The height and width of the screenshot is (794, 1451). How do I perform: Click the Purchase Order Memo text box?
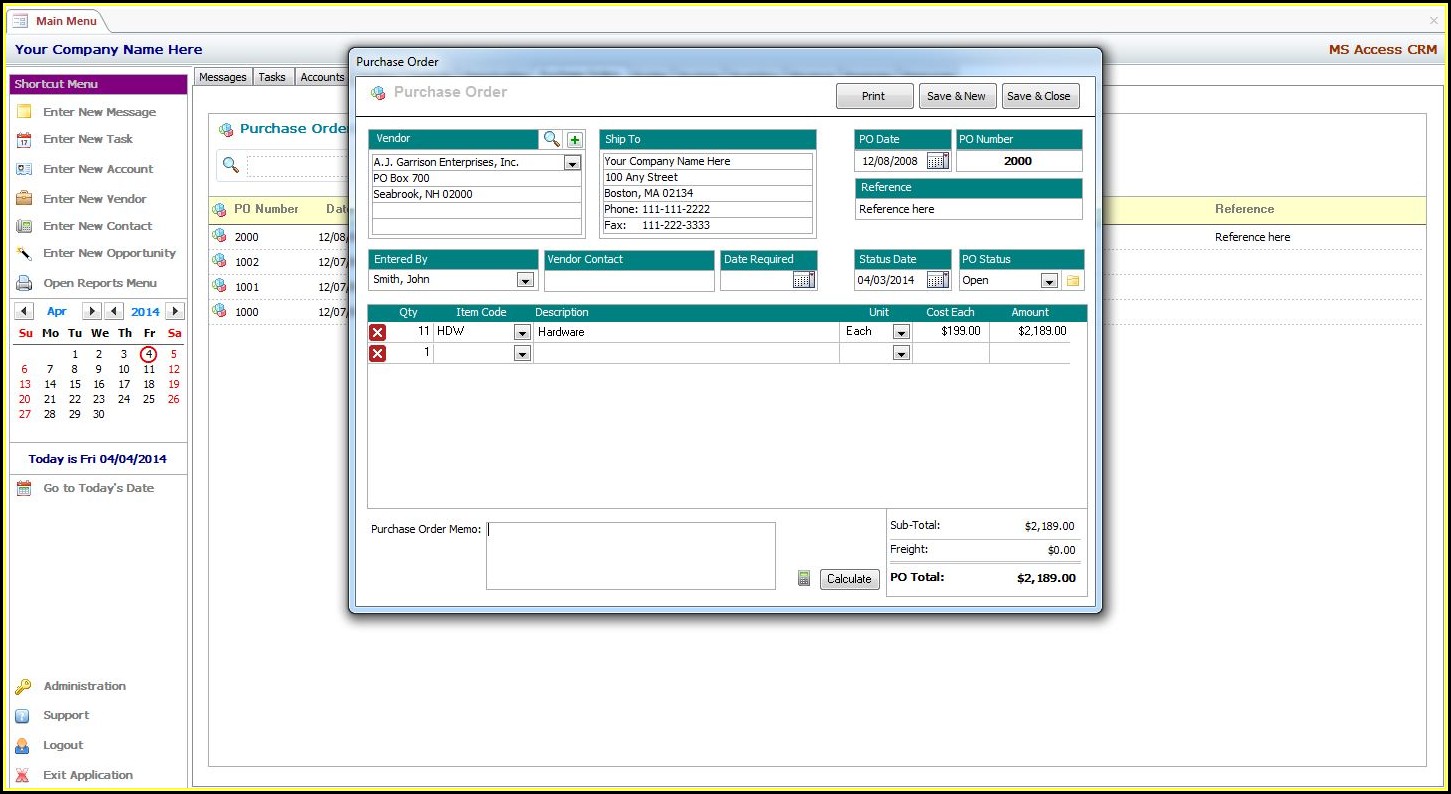tap(630, 556)
